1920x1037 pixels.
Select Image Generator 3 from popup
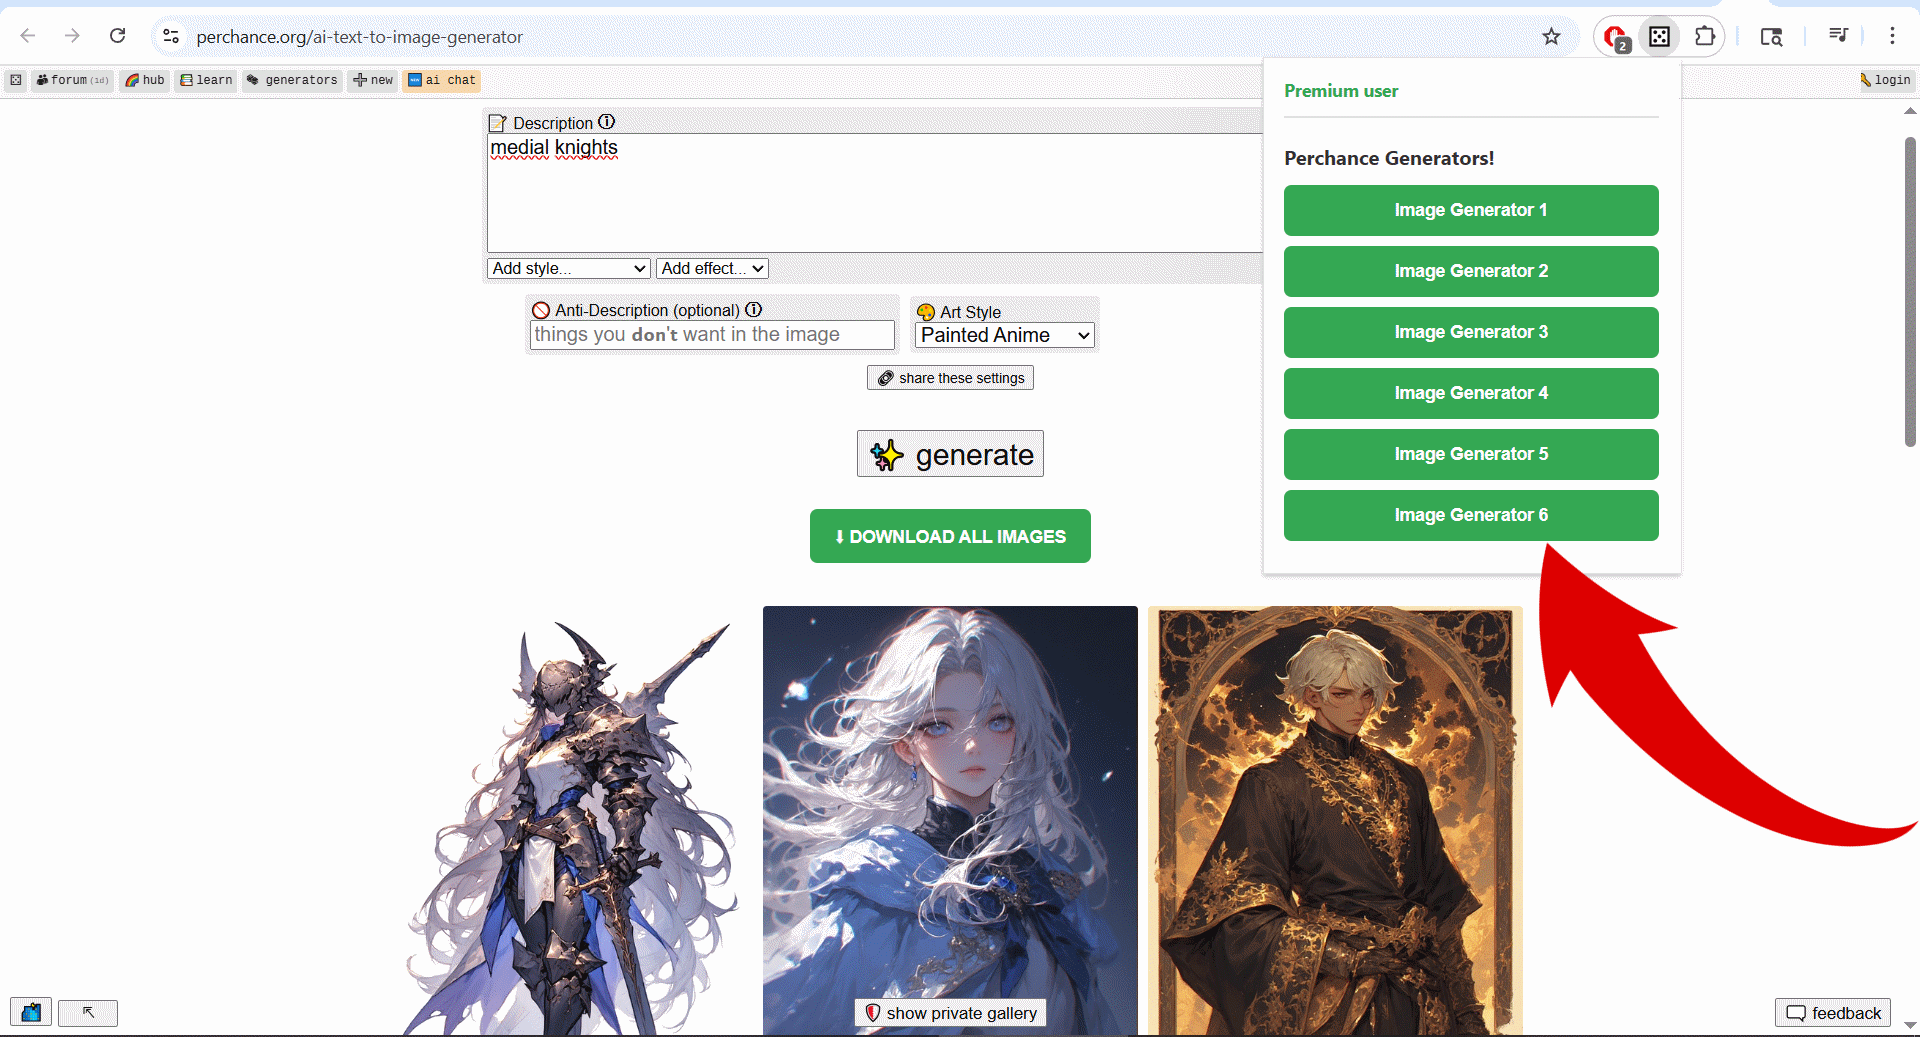(x=1471, y=332)
